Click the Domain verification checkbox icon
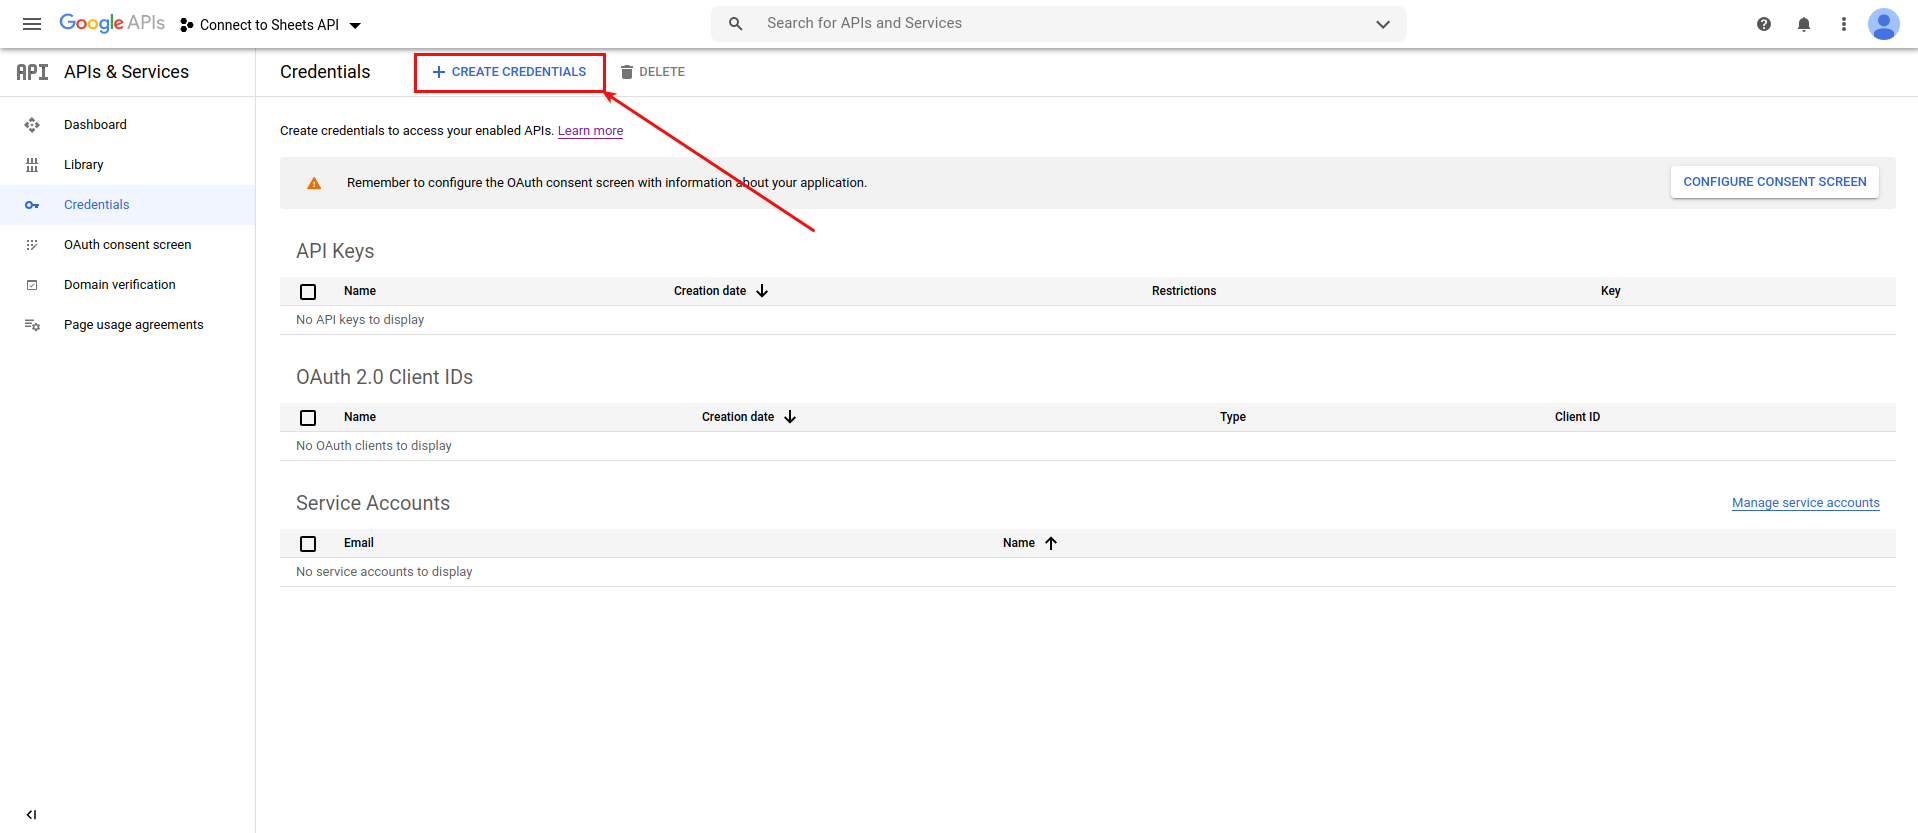Image resolution: width=1918 pixels, height=833 pixels. pos(32,285)
